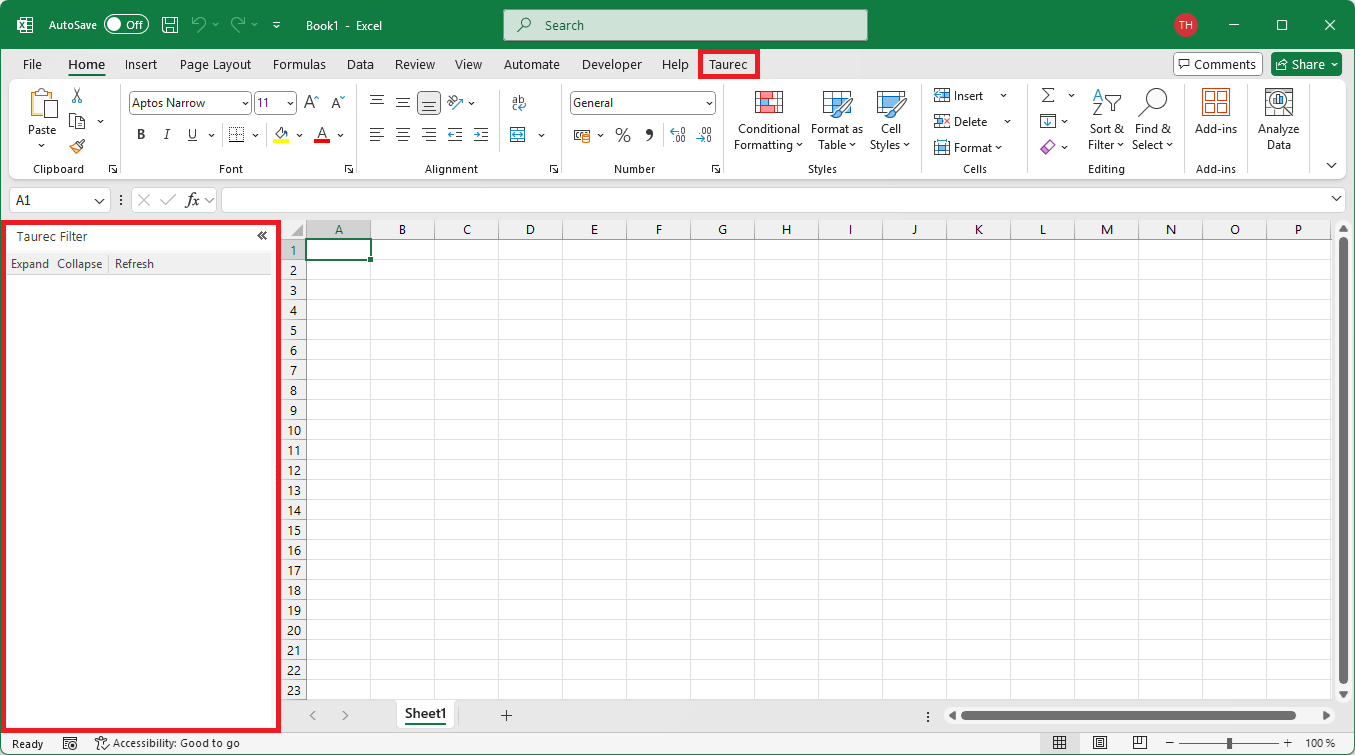Viewport: 1355px width, 755px height.
Task: Click Increase Decimal icon
Action: 678,135
